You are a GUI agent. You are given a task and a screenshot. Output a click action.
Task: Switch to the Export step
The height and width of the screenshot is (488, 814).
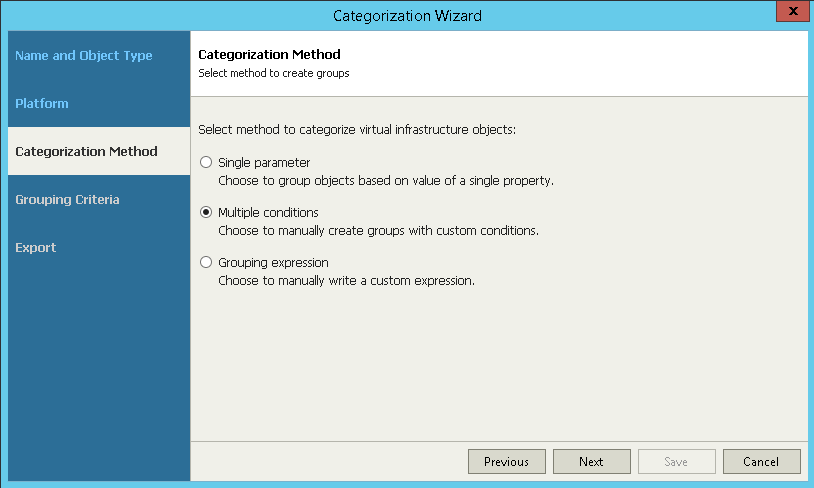pyautogui.click(x=36, y=248)
